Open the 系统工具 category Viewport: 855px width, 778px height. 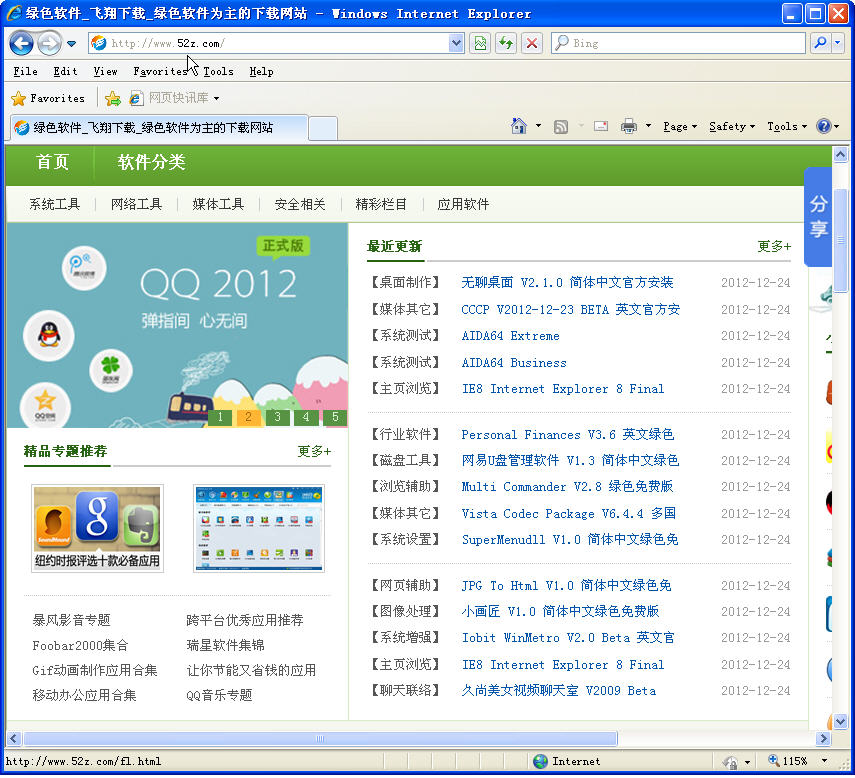tap(55, 204)
